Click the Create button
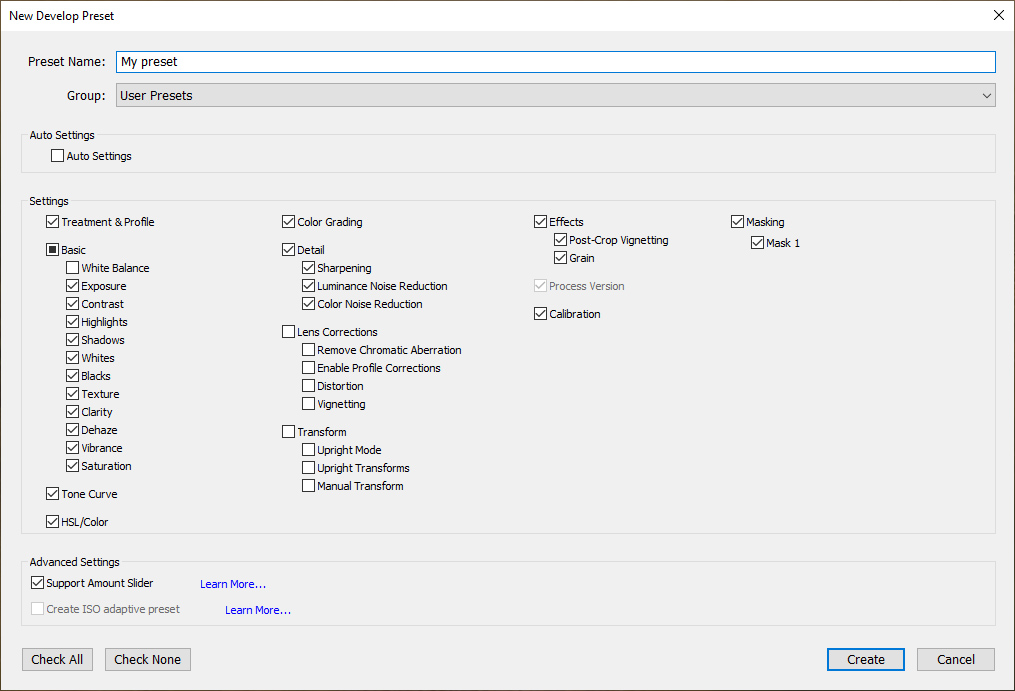 click(865, 659)
